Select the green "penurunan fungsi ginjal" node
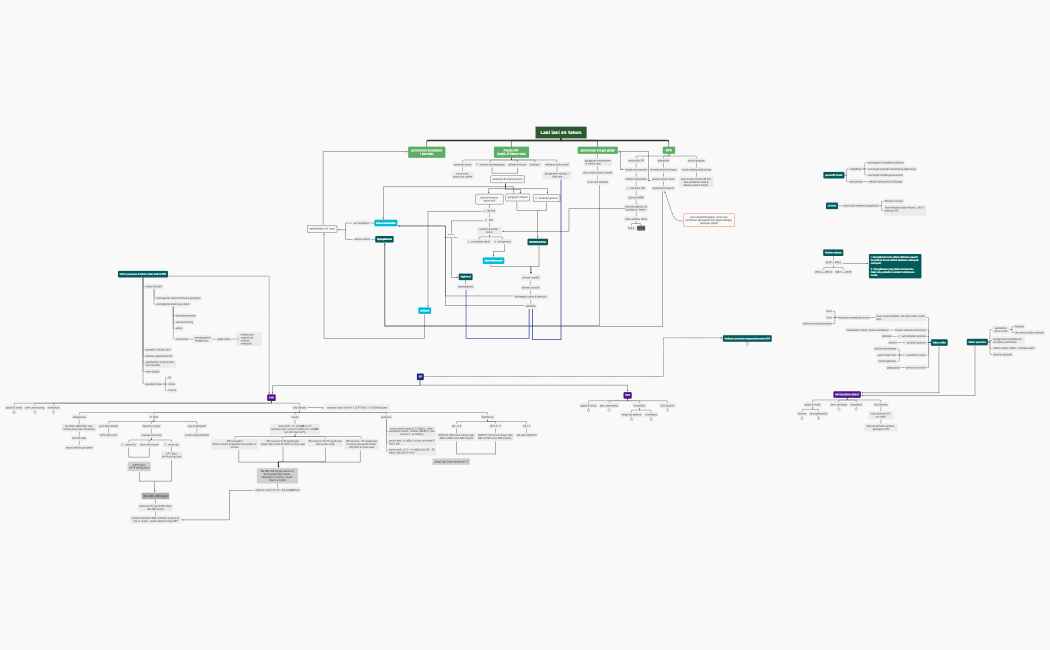This screenshot has height=650, width=1050. coord(598,150)
